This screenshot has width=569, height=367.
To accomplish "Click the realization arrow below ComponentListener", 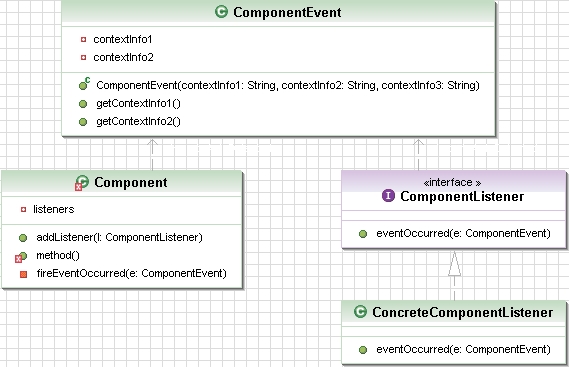I will pos(454,275).
